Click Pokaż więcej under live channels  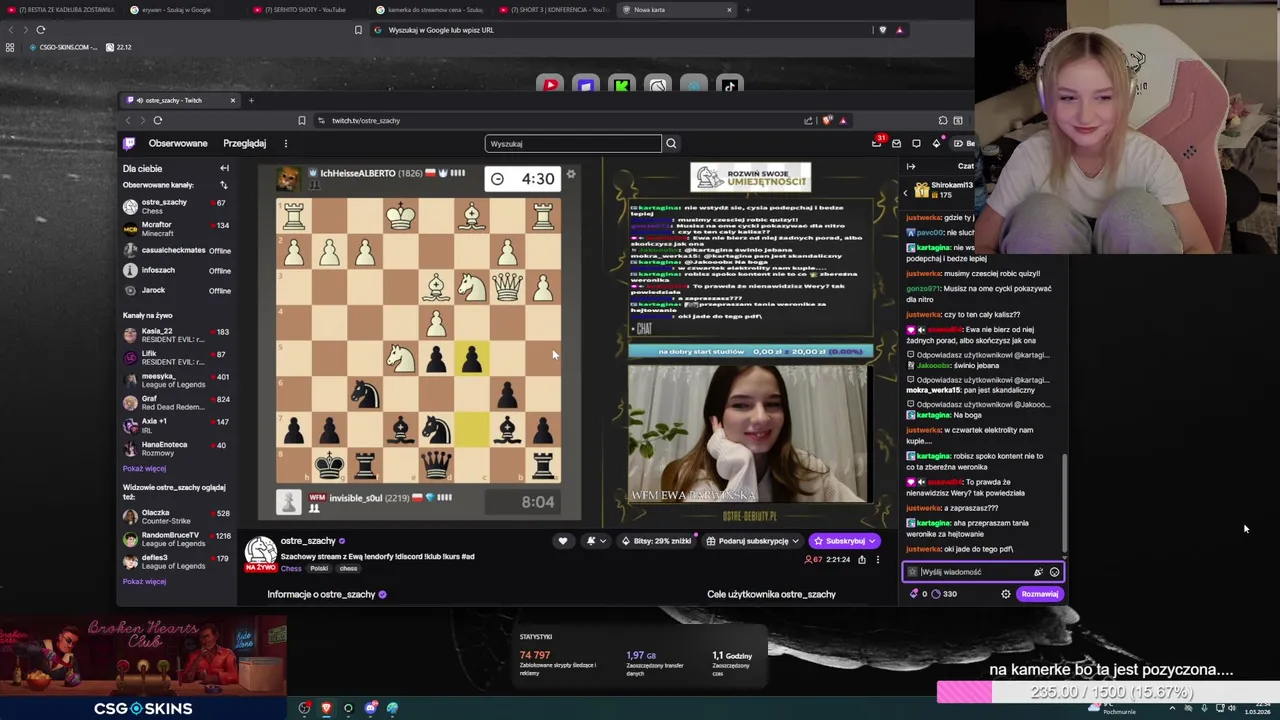(144, 468)
